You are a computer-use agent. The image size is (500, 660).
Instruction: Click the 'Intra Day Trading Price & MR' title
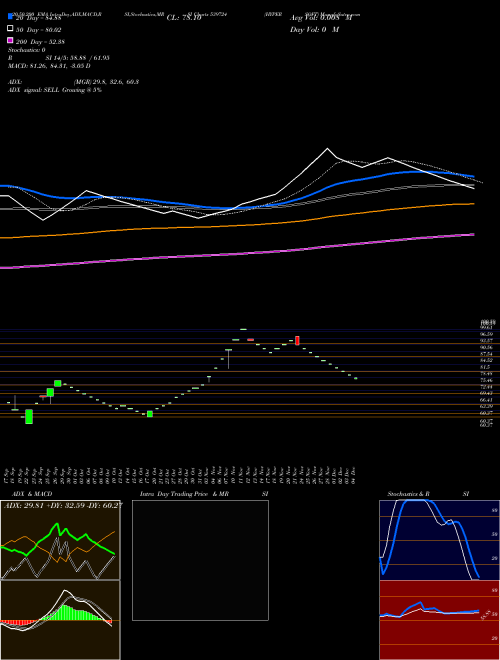coord(184,494)
